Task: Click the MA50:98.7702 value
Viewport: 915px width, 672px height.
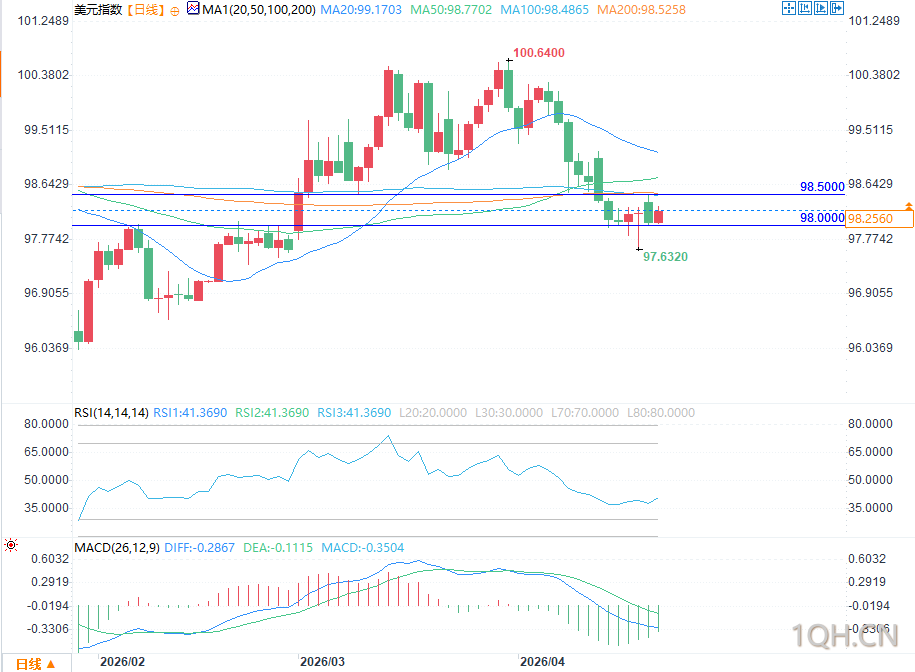Action: pyautogui.click(x=451, y=10)
